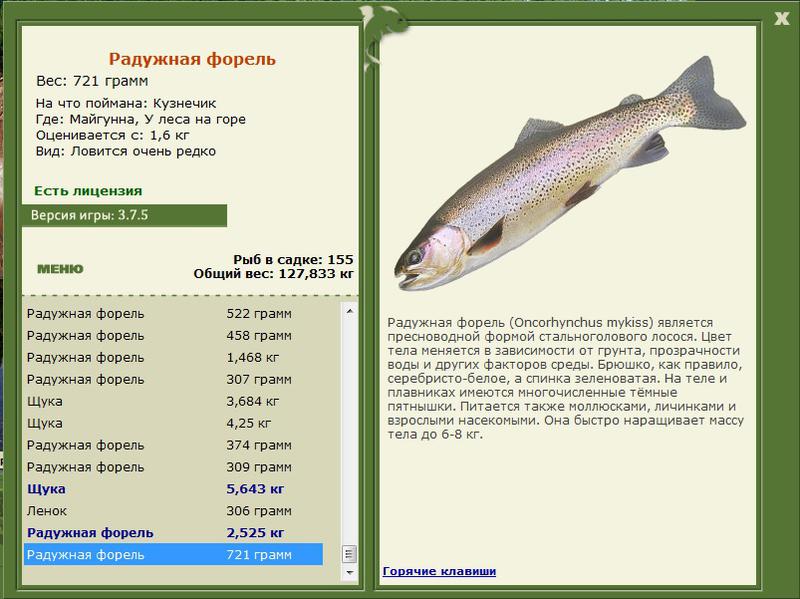Select the Радужная форель 1,468 кг row

pos(173,358)
